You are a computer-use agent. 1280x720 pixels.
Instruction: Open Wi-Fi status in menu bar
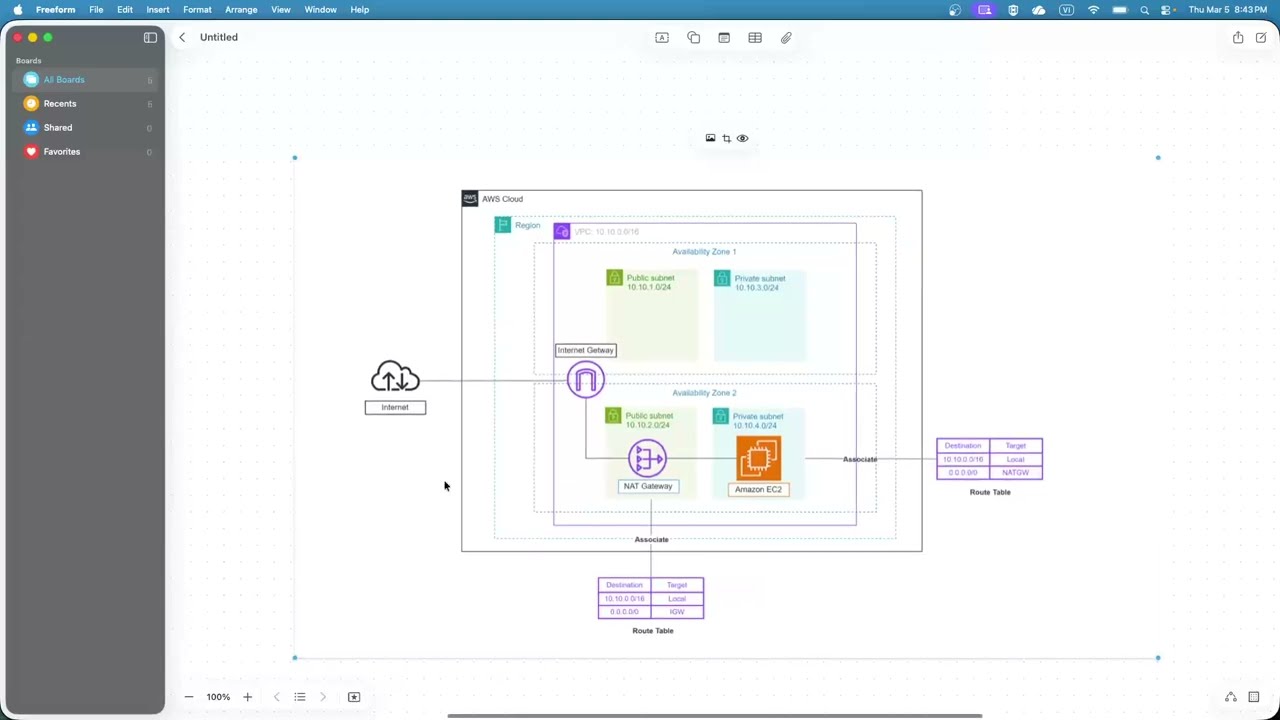point(1093,10)
